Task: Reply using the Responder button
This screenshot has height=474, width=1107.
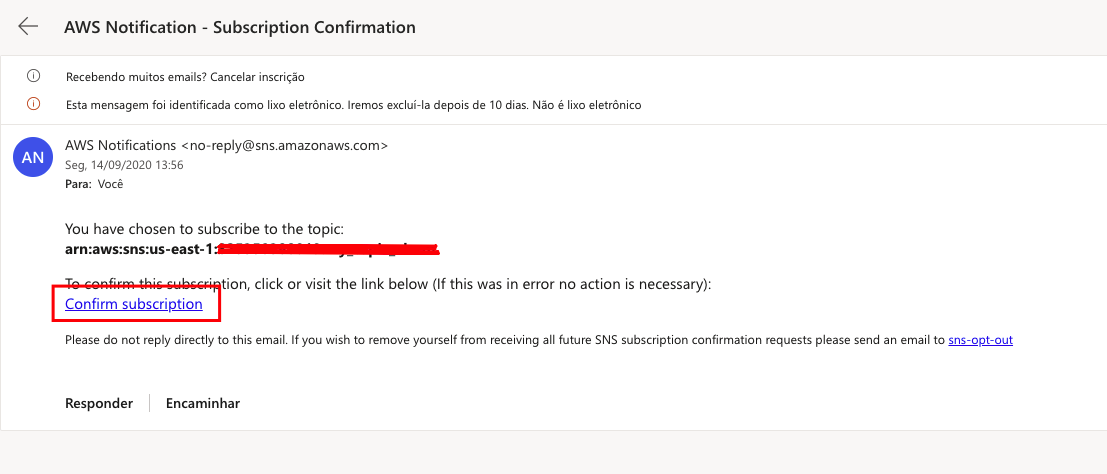Action: [x=99, y=403]
